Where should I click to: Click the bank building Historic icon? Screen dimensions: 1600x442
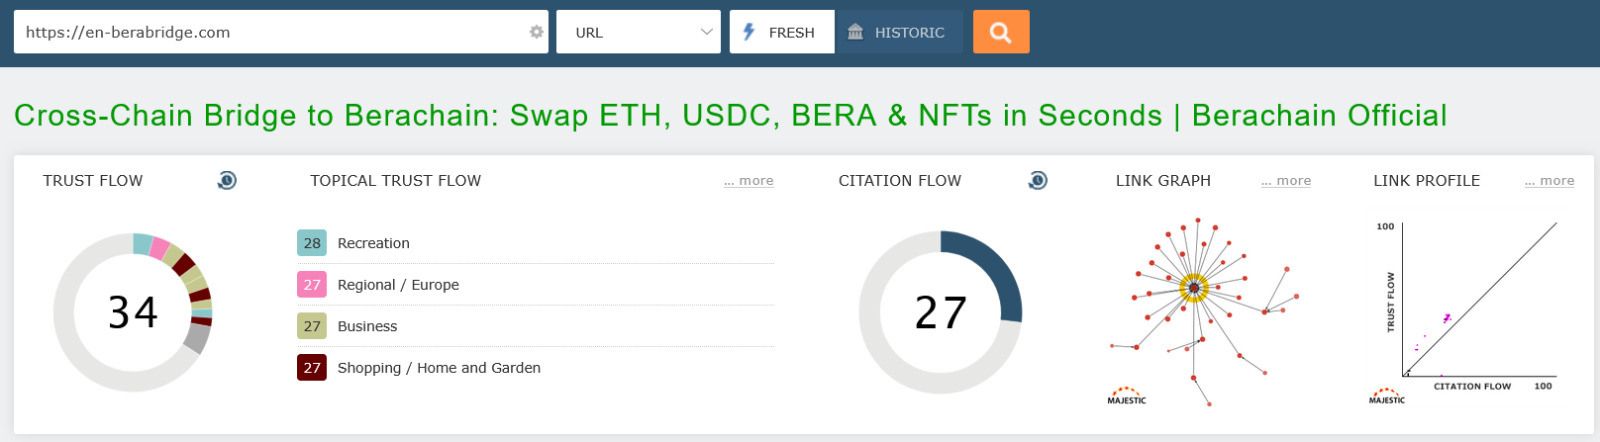(x=855, y=32)
